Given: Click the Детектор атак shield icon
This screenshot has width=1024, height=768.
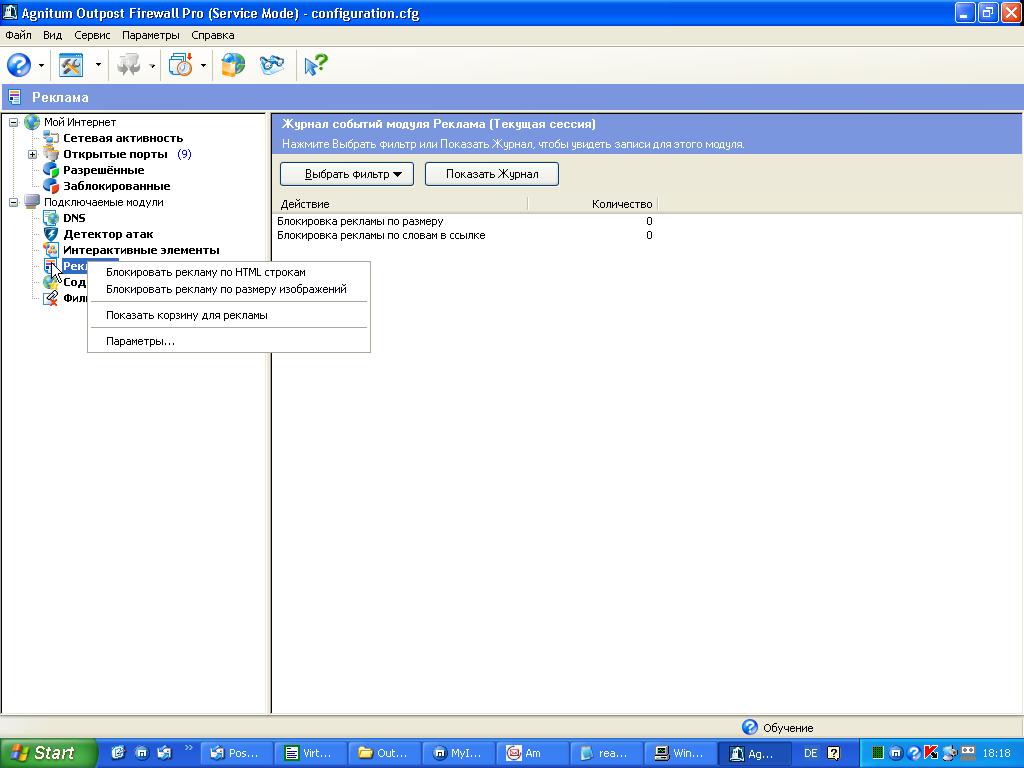Looking at the screenshot, I should 51,234.
